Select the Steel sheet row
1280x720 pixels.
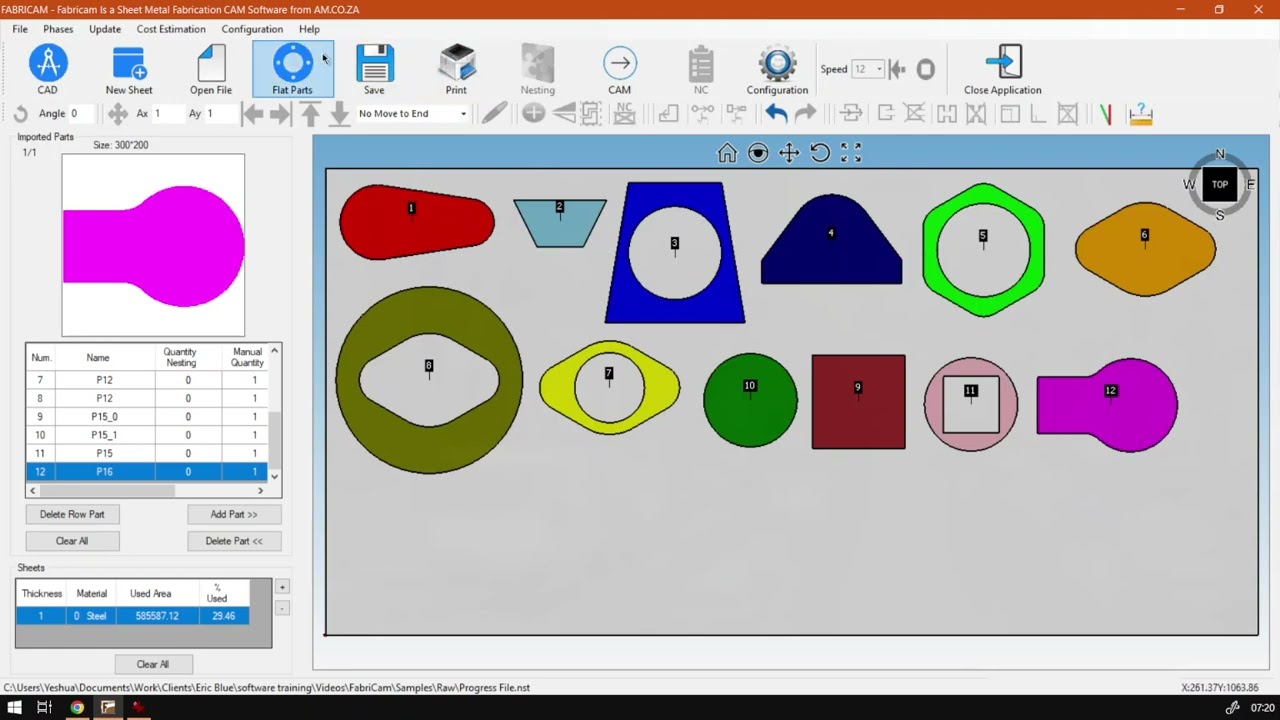tap(133, 616)
